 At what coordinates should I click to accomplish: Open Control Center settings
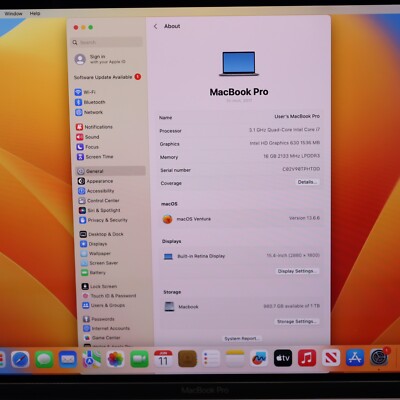coord(99,200)
